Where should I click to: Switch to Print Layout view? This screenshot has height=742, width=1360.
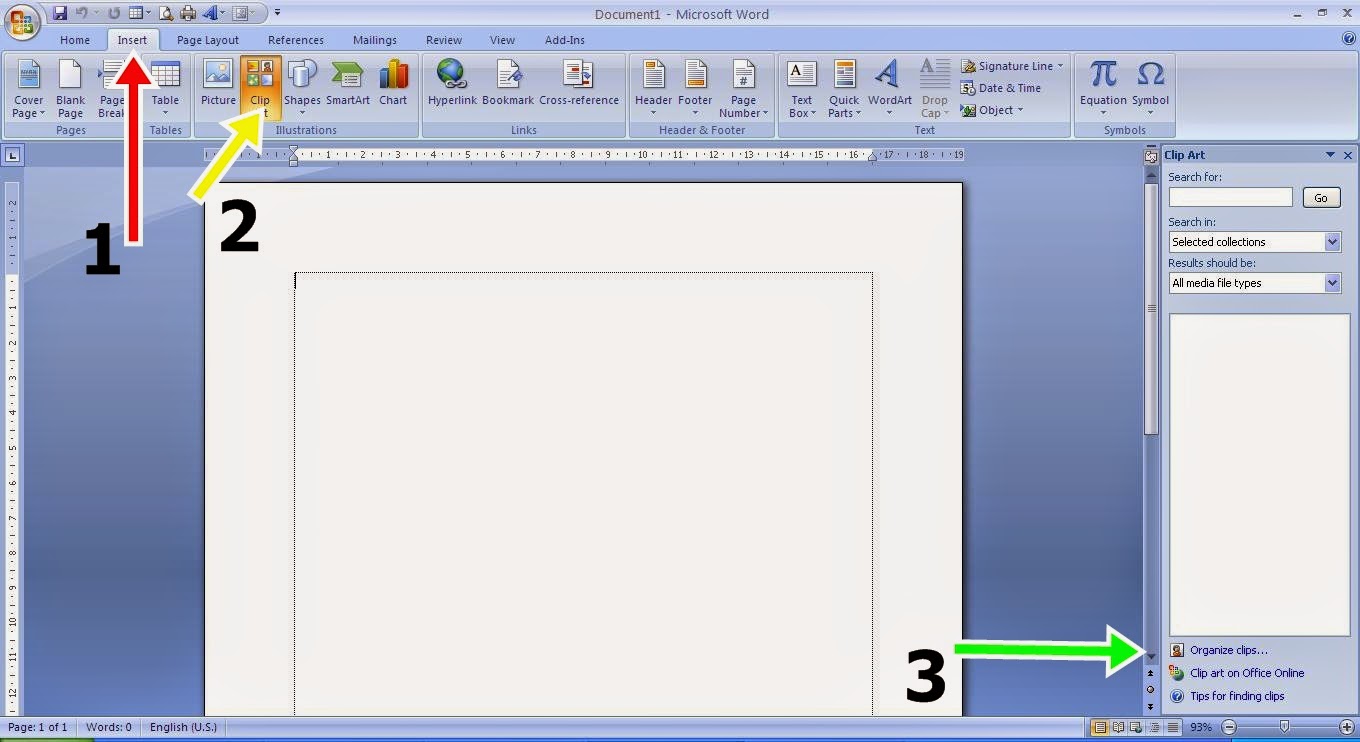(x=1100, y=727)
